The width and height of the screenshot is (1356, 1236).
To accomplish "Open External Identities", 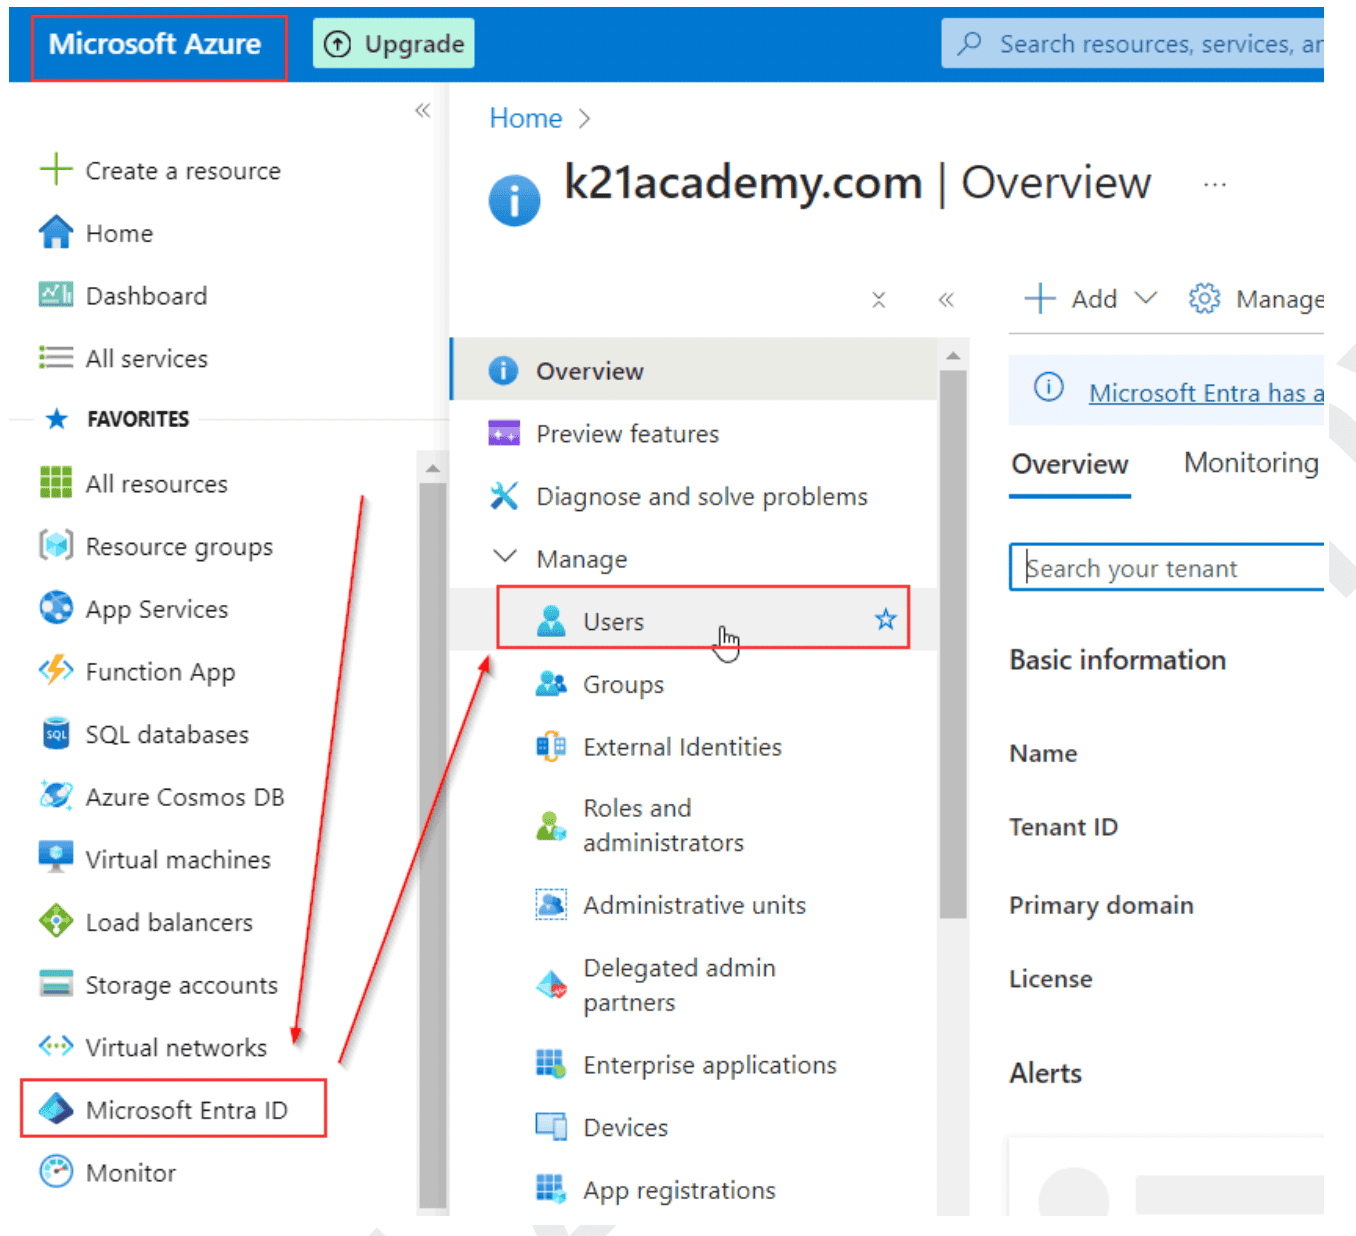I will coord(682,746).
